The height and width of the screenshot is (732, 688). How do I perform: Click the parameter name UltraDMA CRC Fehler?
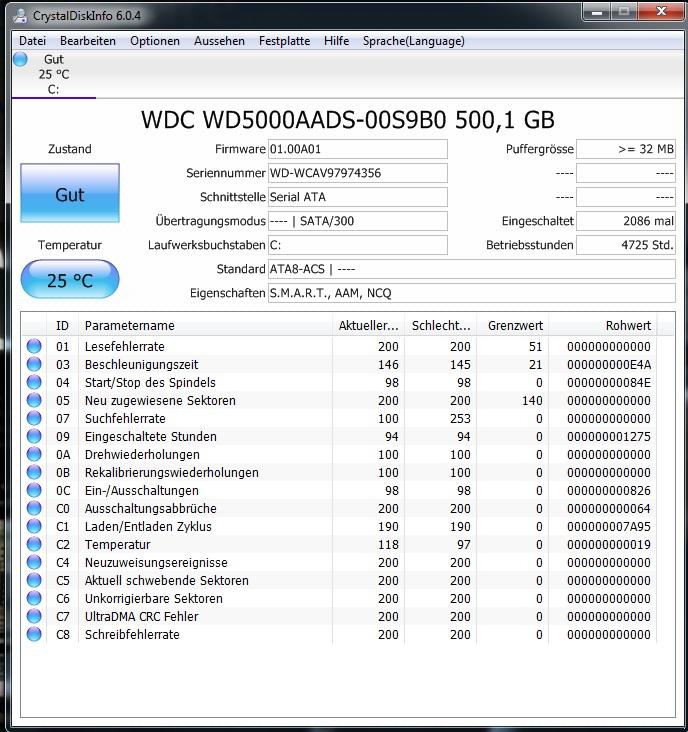[141, 616]
